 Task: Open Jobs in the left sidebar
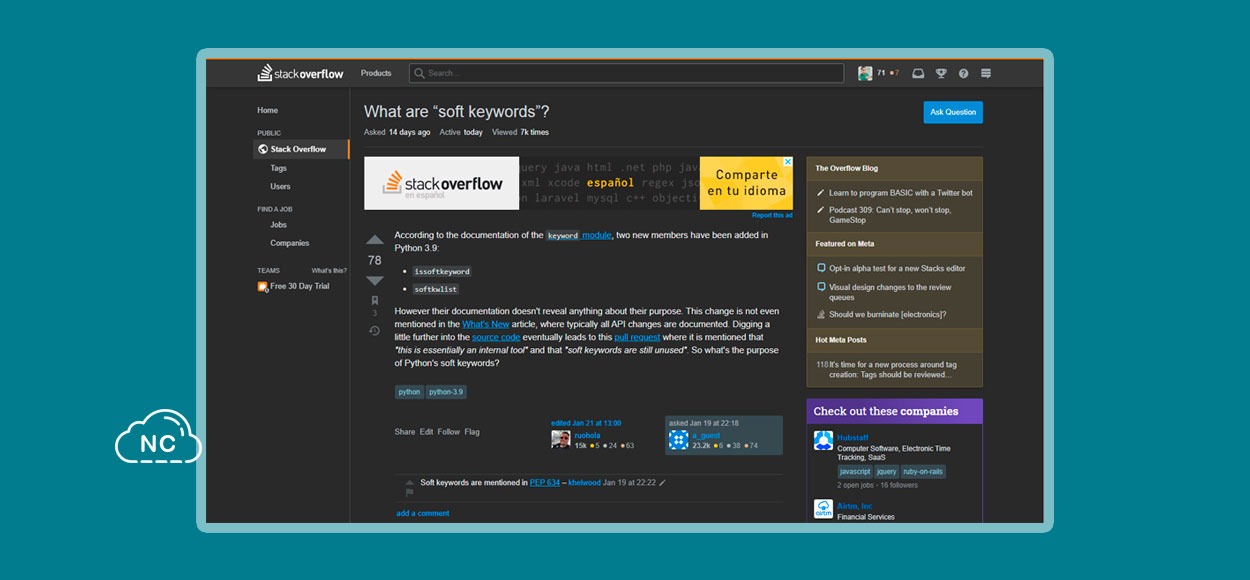coord(279,225)
